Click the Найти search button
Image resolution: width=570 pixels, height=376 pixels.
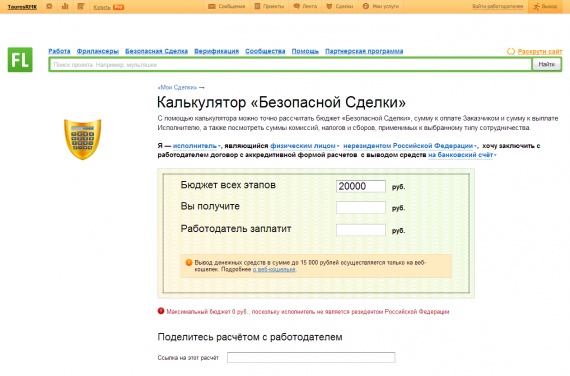click(x=547, y=64)
